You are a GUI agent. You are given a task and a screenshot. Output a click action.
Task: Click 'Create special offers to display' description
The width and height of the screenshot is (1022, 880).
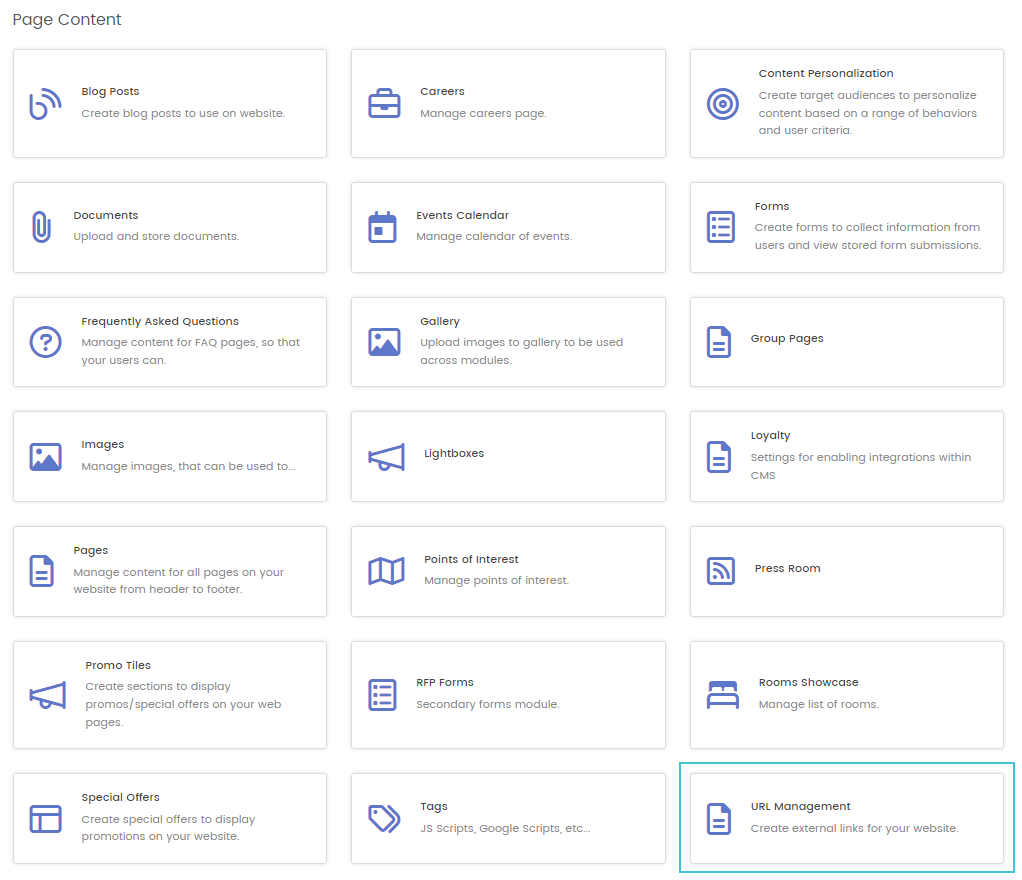tap(168, 828)
